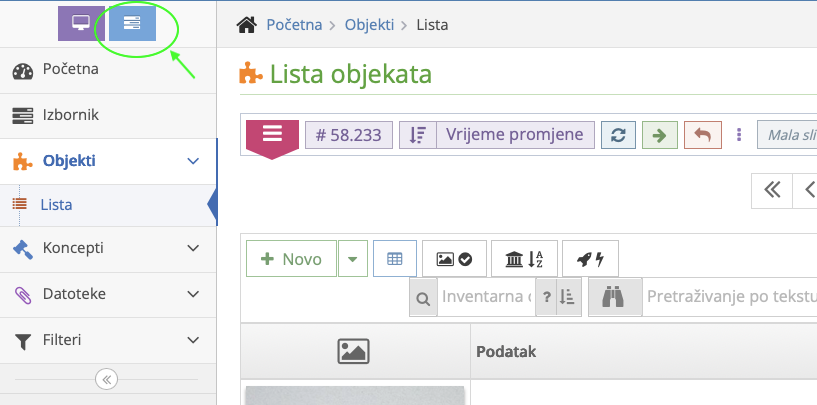Click the refresh icon button
This screenshot has width=817, height=405.
[x=618, y=136]
